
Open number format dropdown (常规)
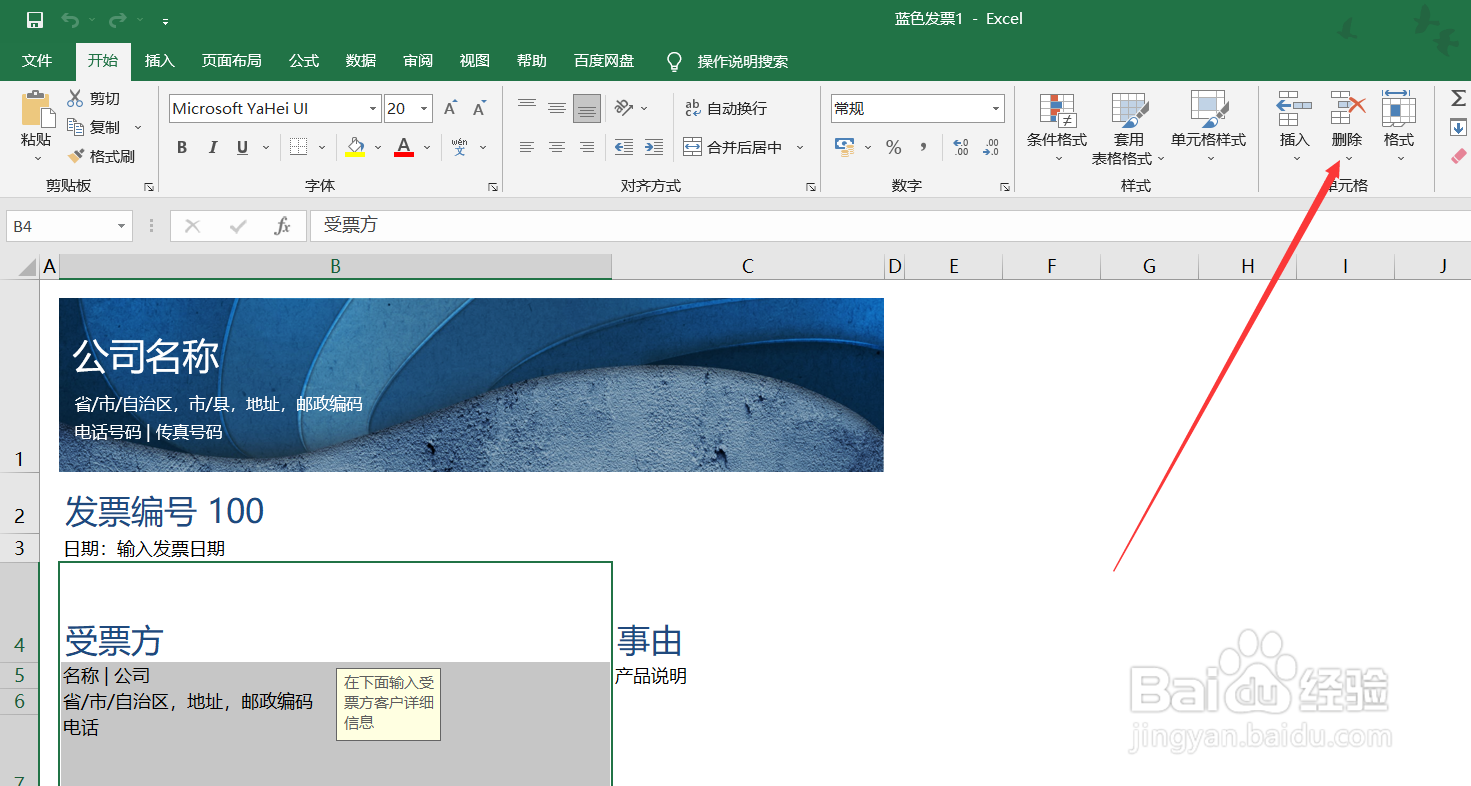click(996, 108)
